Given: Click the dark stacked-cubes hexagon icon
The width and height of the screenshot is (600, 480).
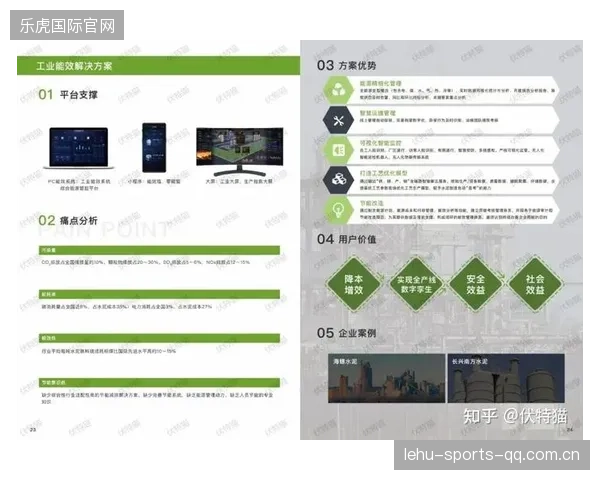Looking at the screenshot, I should point(338,180).
